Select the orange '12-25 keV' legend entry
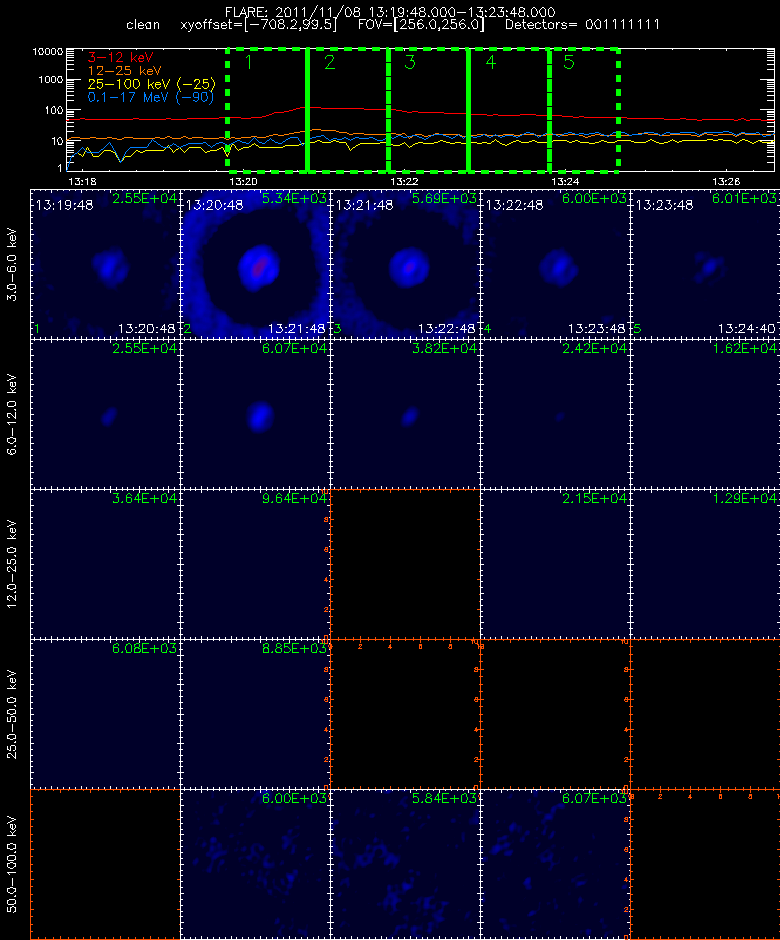The width and height of the screenshot is (780, 940). point(124,71)
